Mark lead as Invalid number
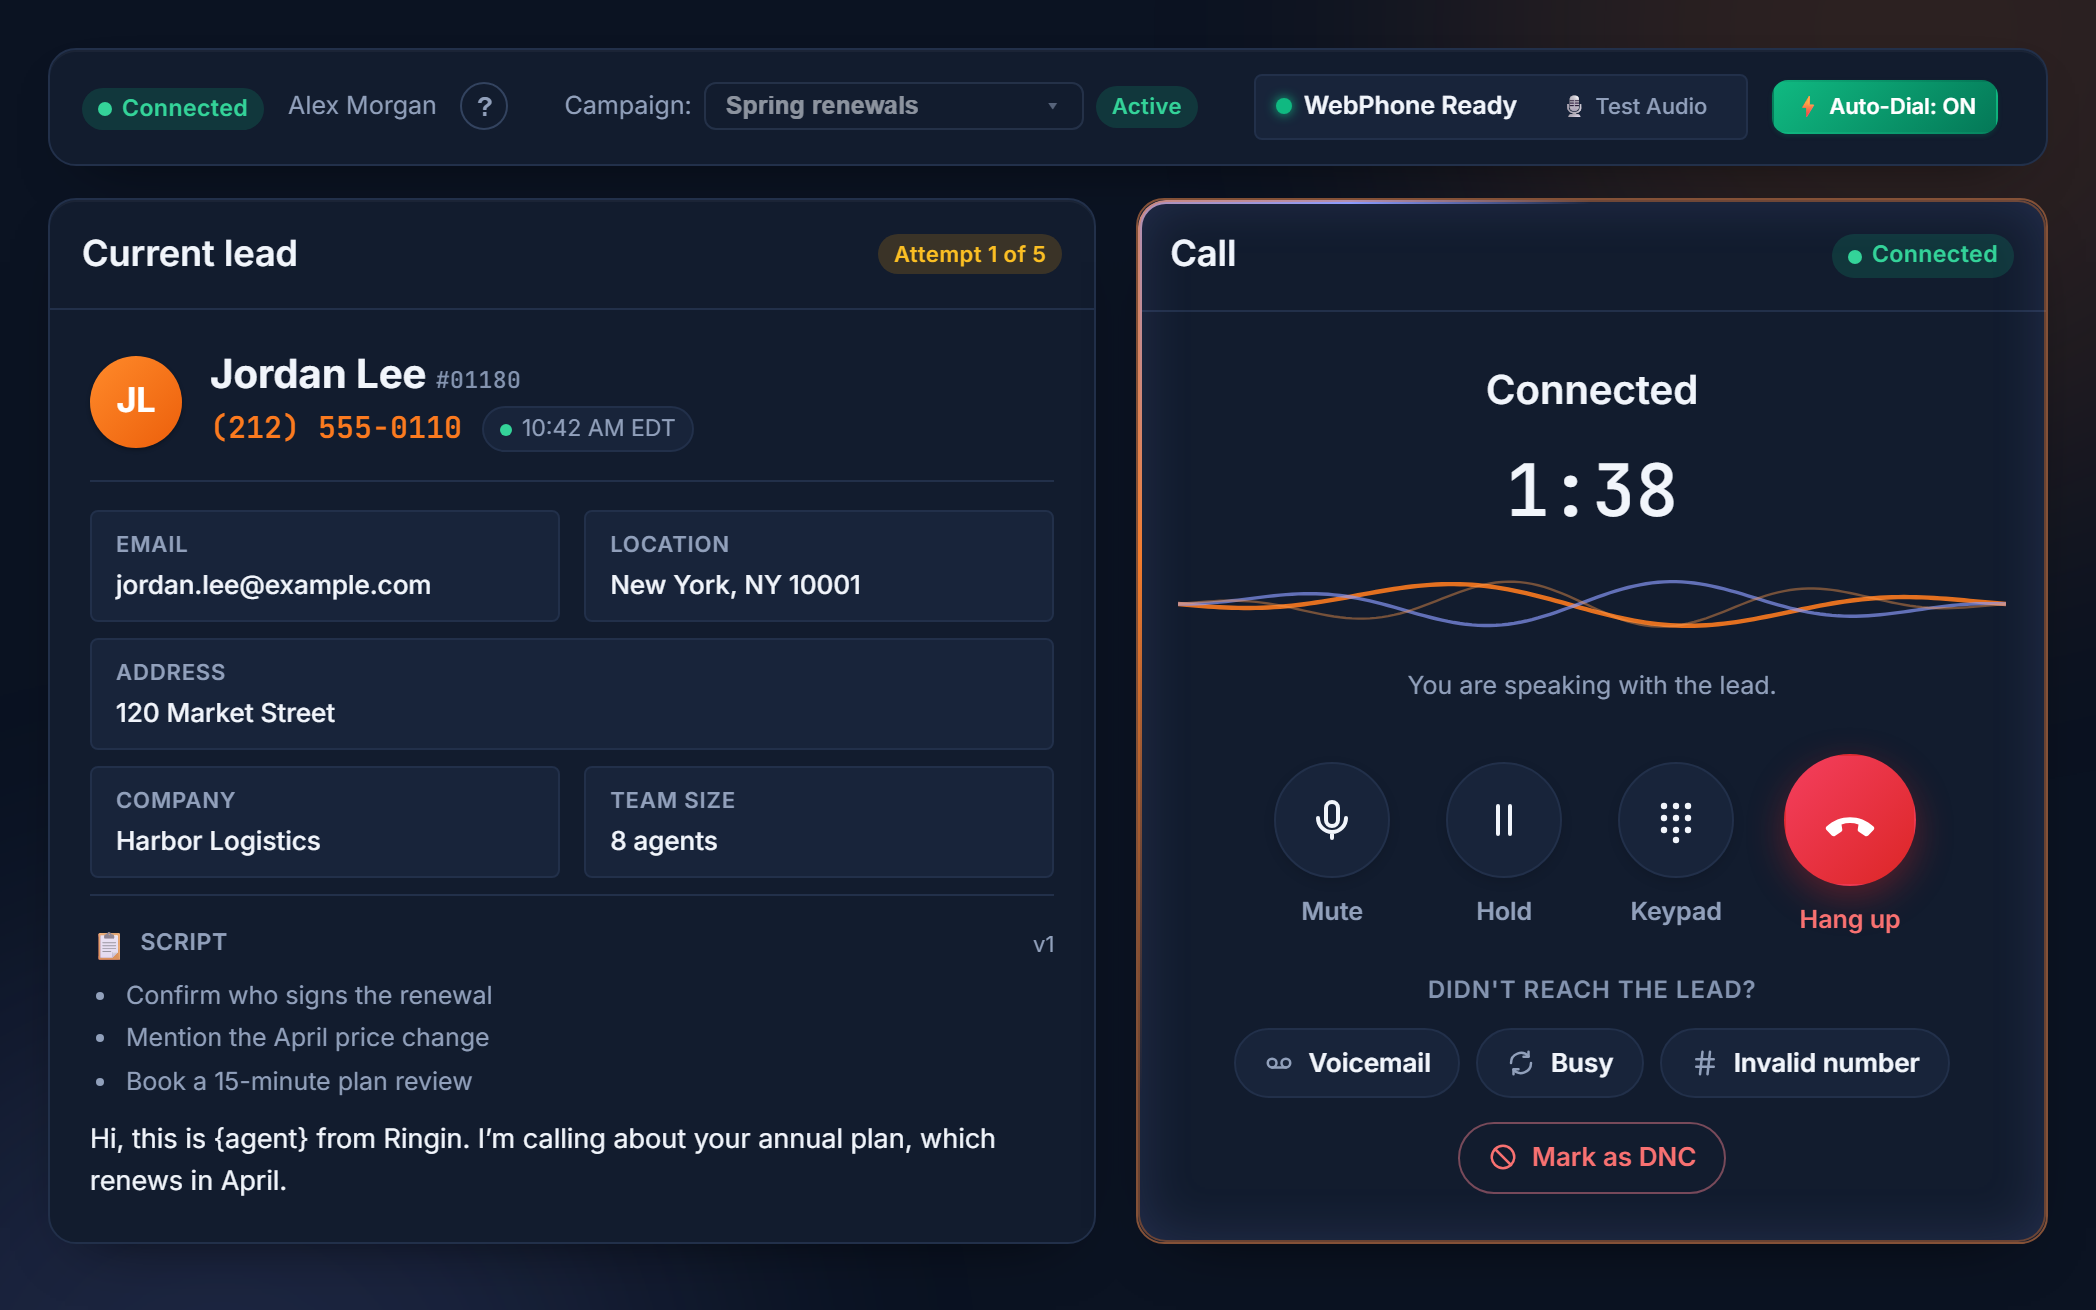Viewport: 2096px width, 1310px height. pos(1804,1063)
